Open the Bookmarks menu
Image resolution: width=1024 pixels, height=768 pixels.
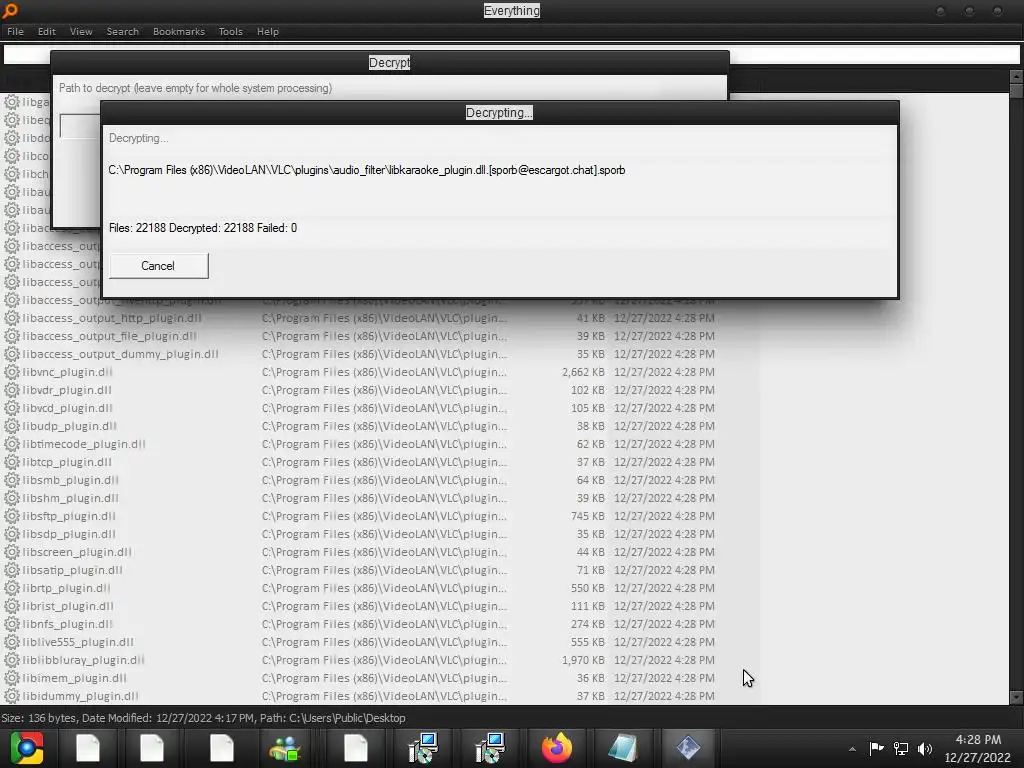tap(179, 31)
